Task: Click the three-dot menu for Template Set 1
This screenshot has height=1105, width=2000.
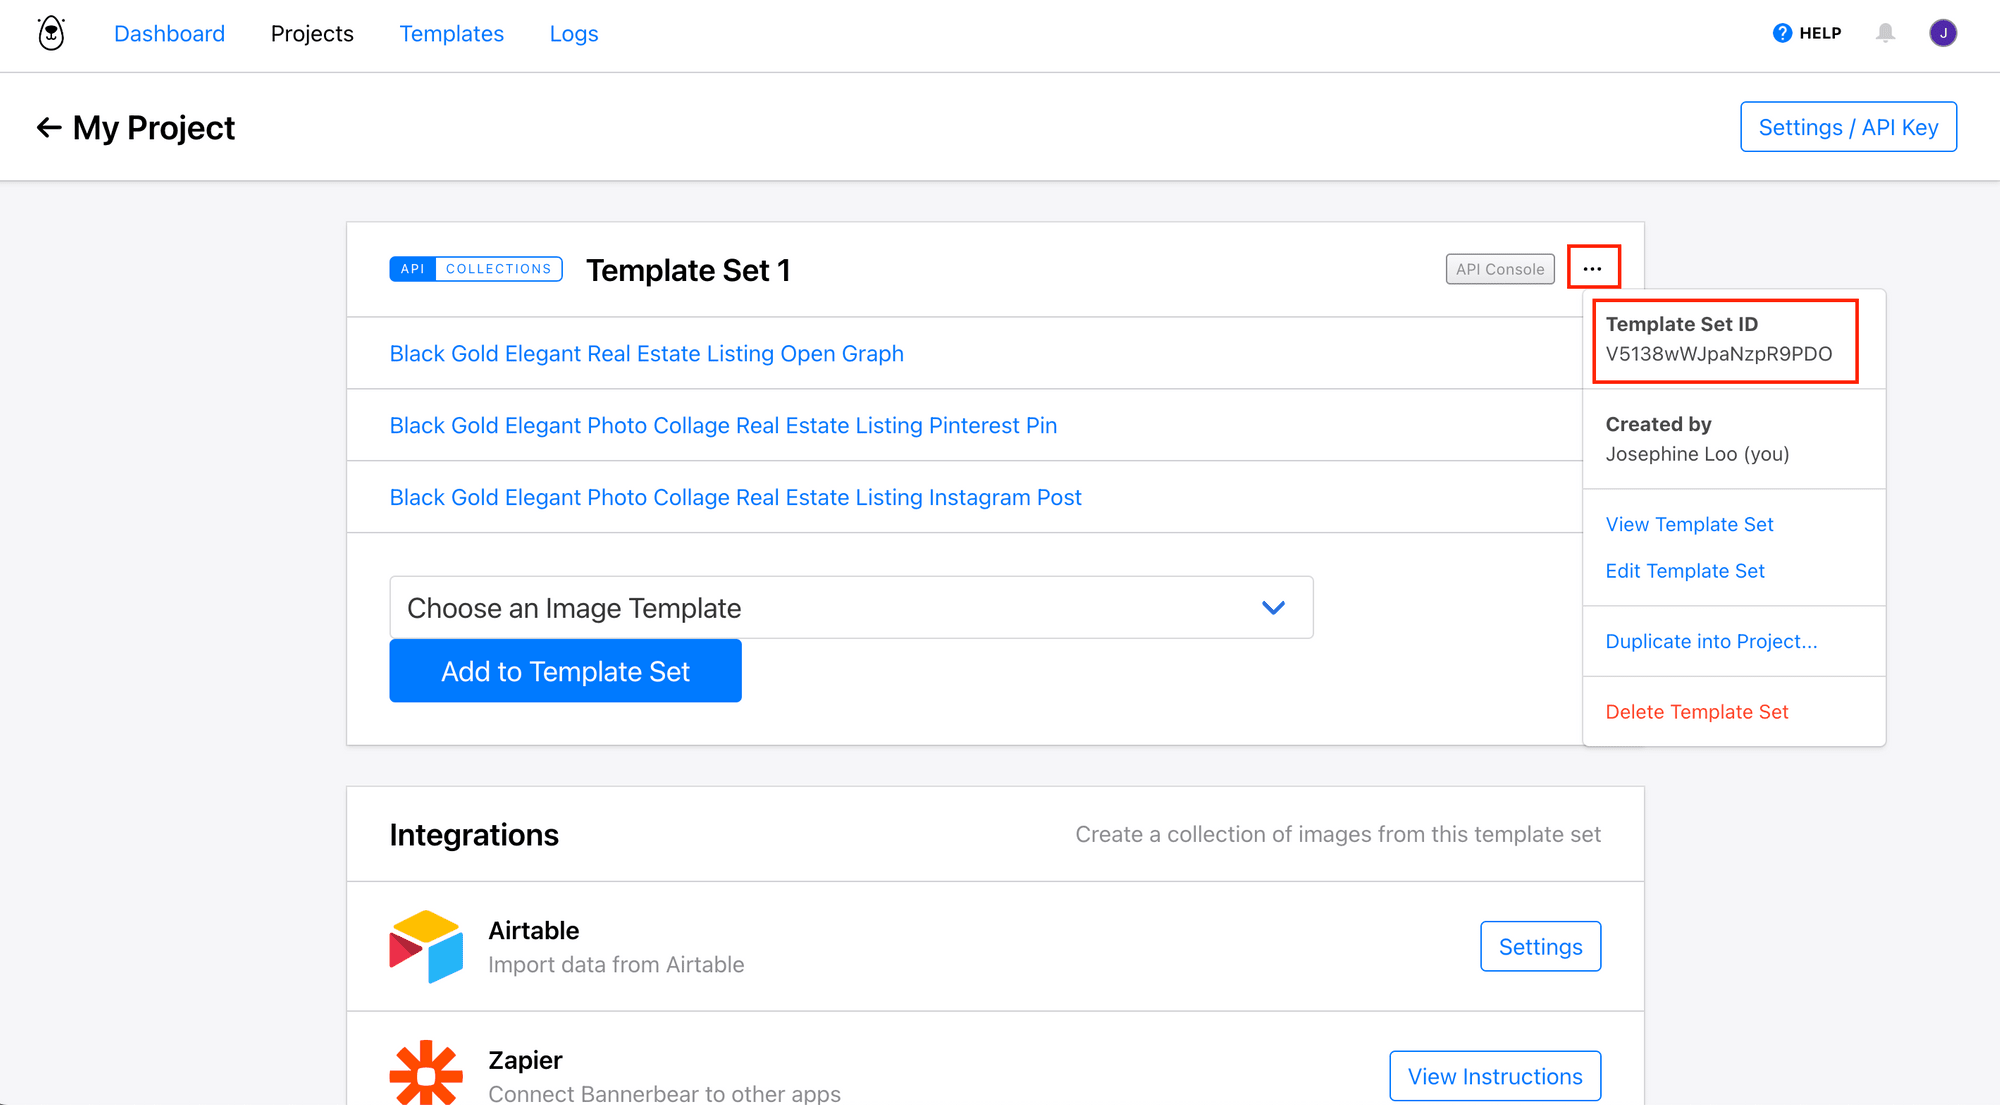Action: coord(1593,268)
